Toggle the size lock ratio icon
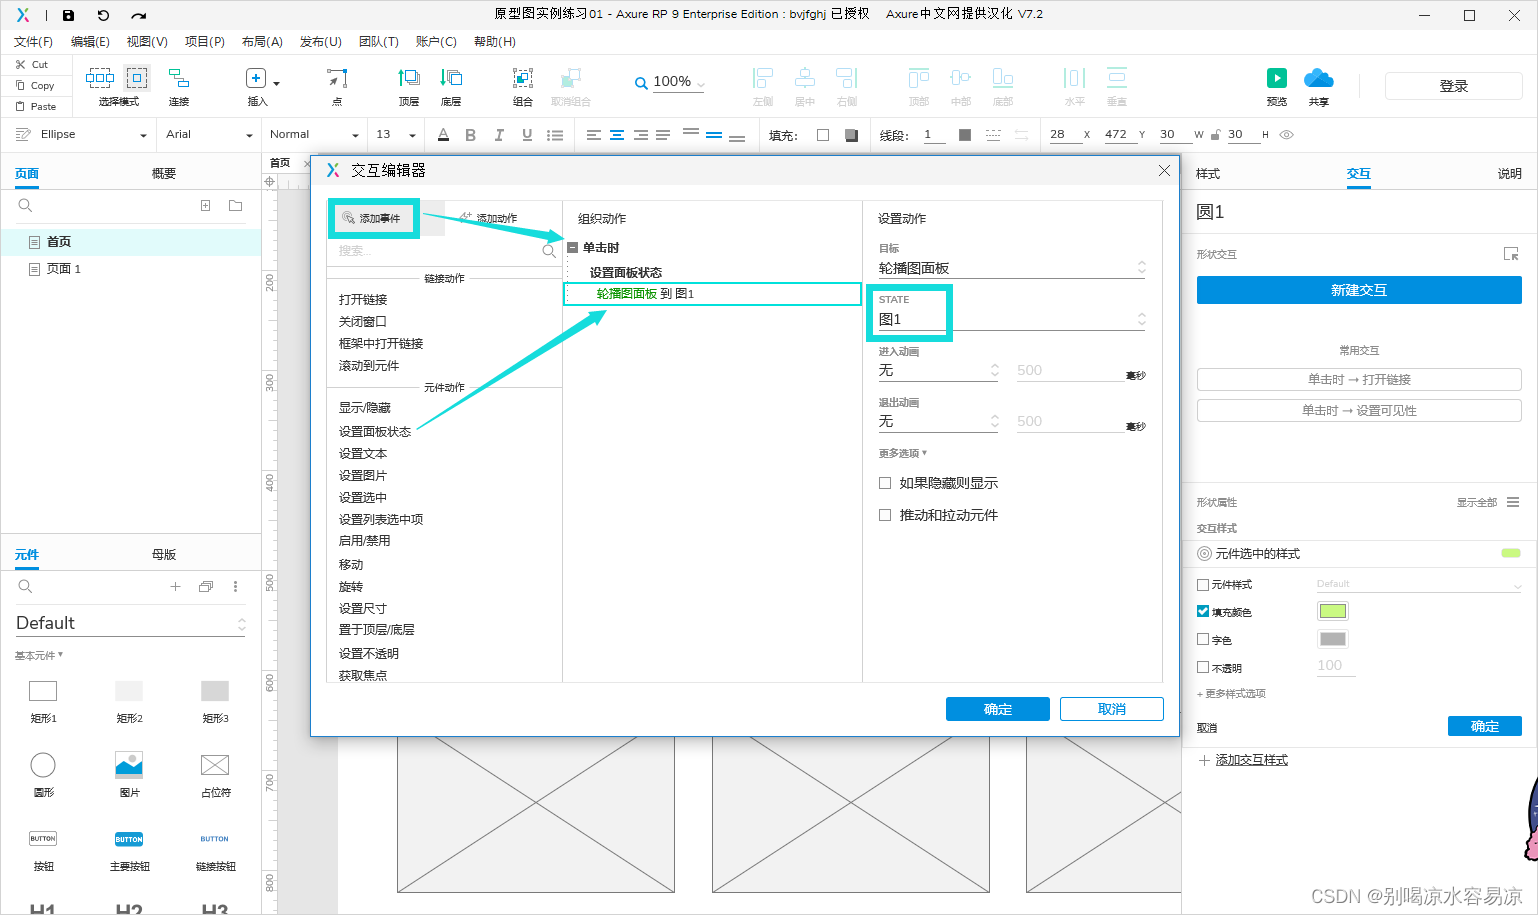Viewport: 1538px width, 915px height. tap(1215, 135)
